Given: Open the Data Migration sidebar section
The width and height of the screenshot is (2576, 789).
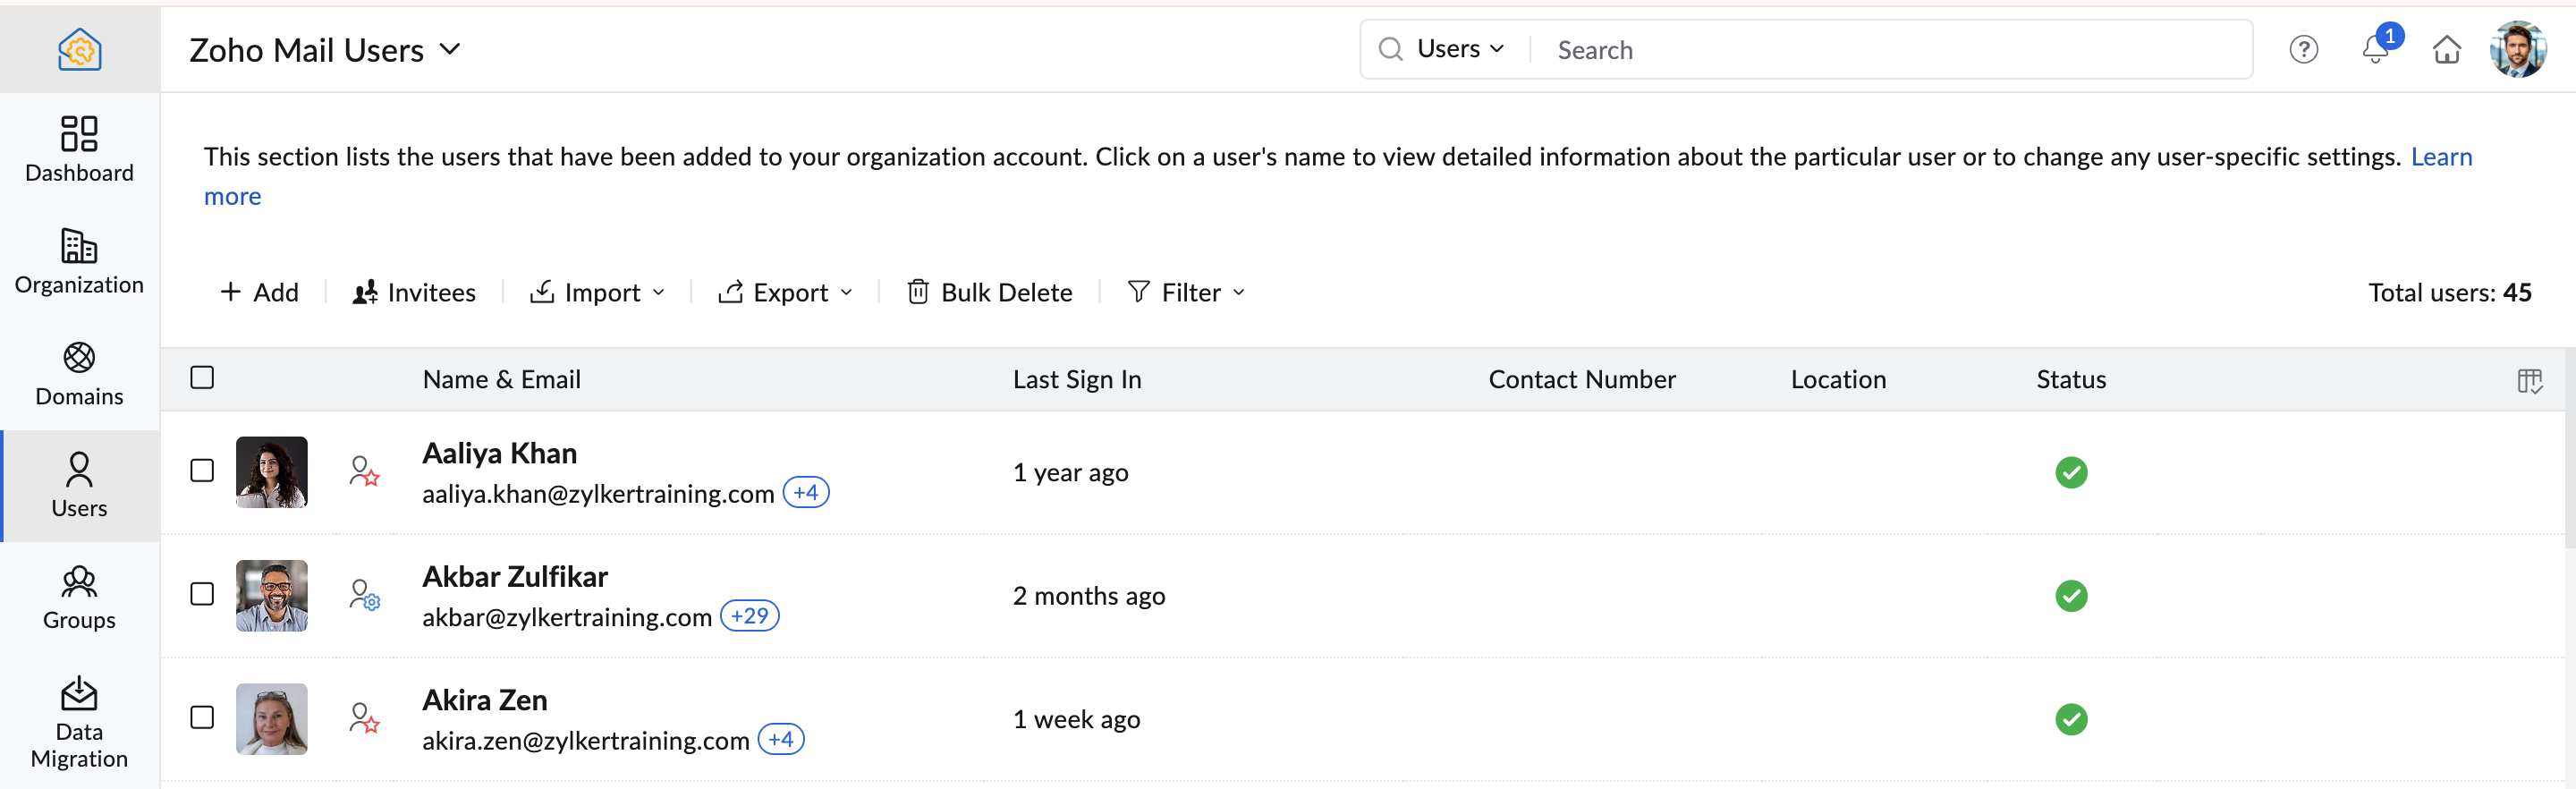Looking at the screenshot, I should [x=79, y=722].
